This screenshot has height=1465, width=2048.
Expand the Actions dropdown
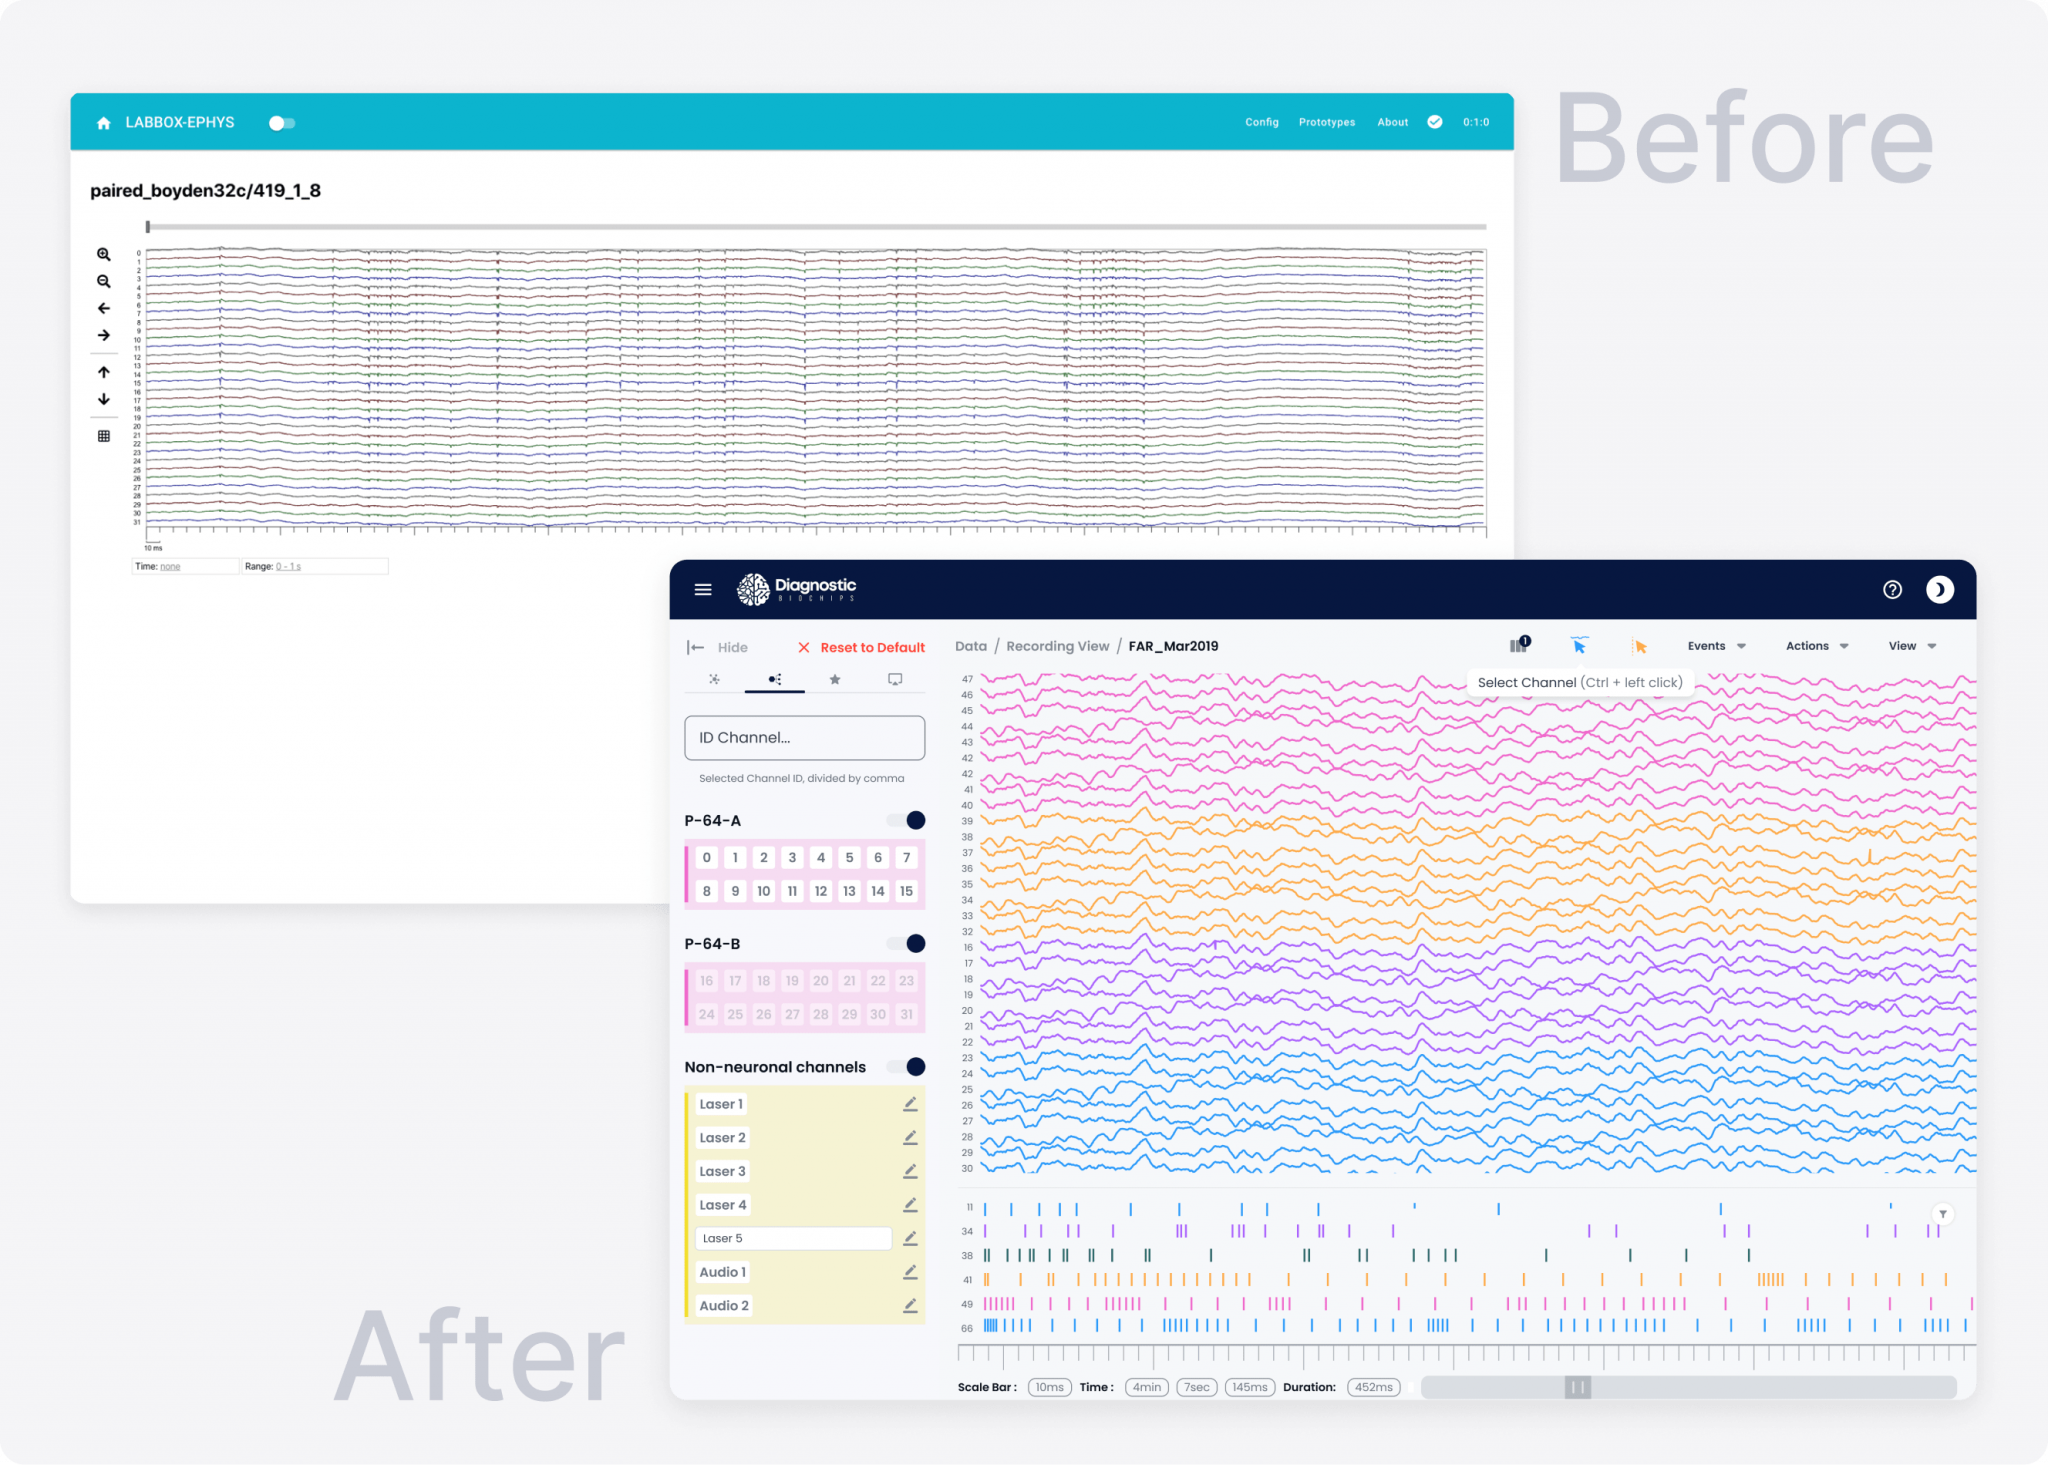coord(1816,646)
